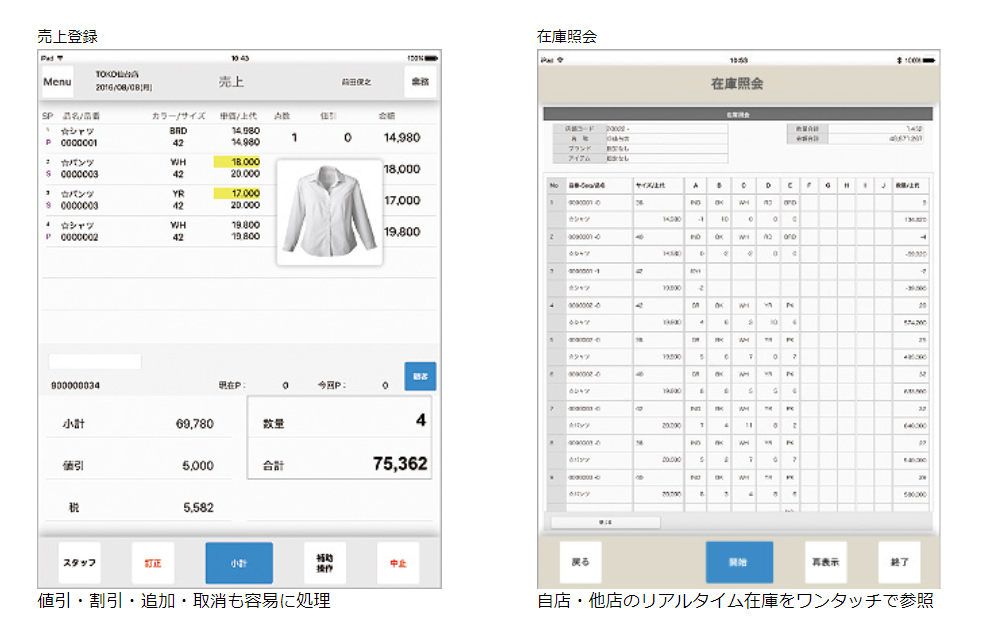The height and width of the screenshot is (643, 981).
Task: Open the Menu button in sales screen
Action: pyautogui.click(x=57, y=82)
